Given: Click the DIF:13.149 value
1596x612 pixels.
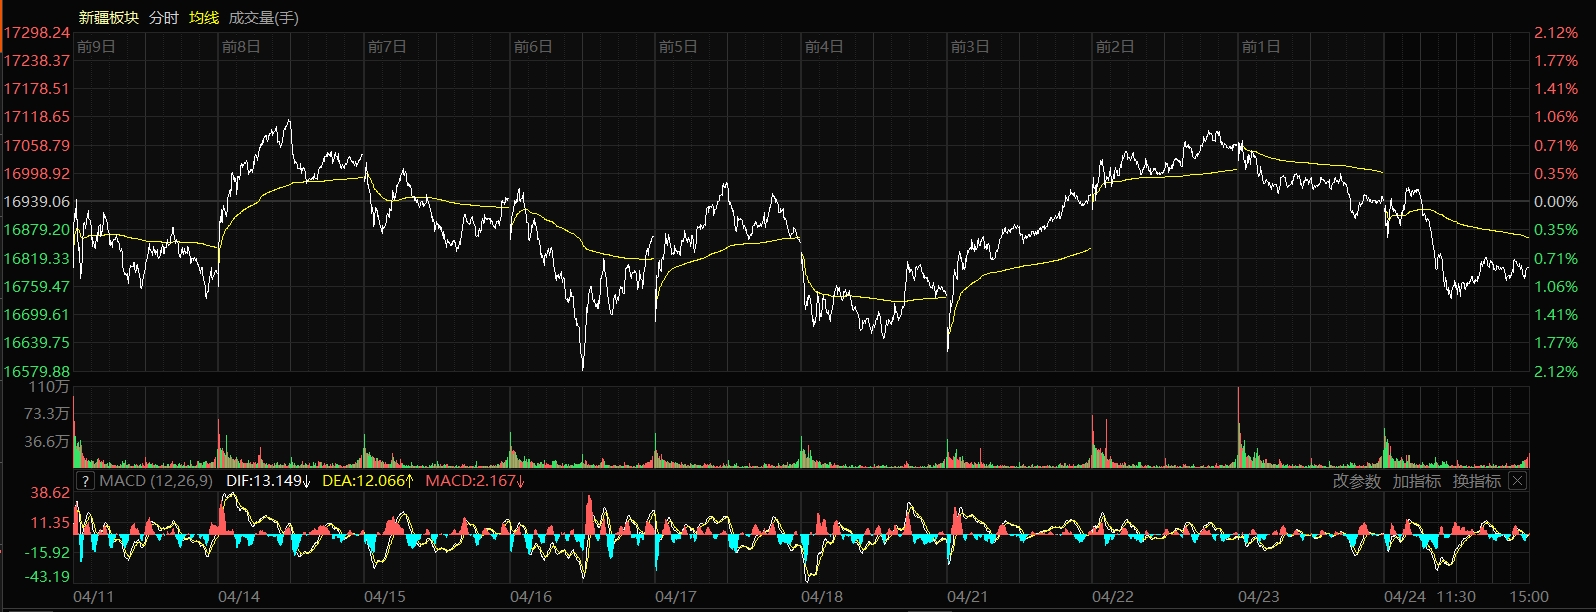Looking at the screenshot, I should (x=269, y=481).
